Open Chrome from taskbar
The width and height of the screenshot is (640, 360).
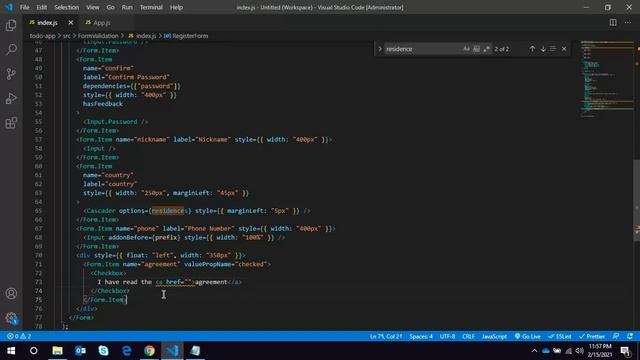point(149,351)
